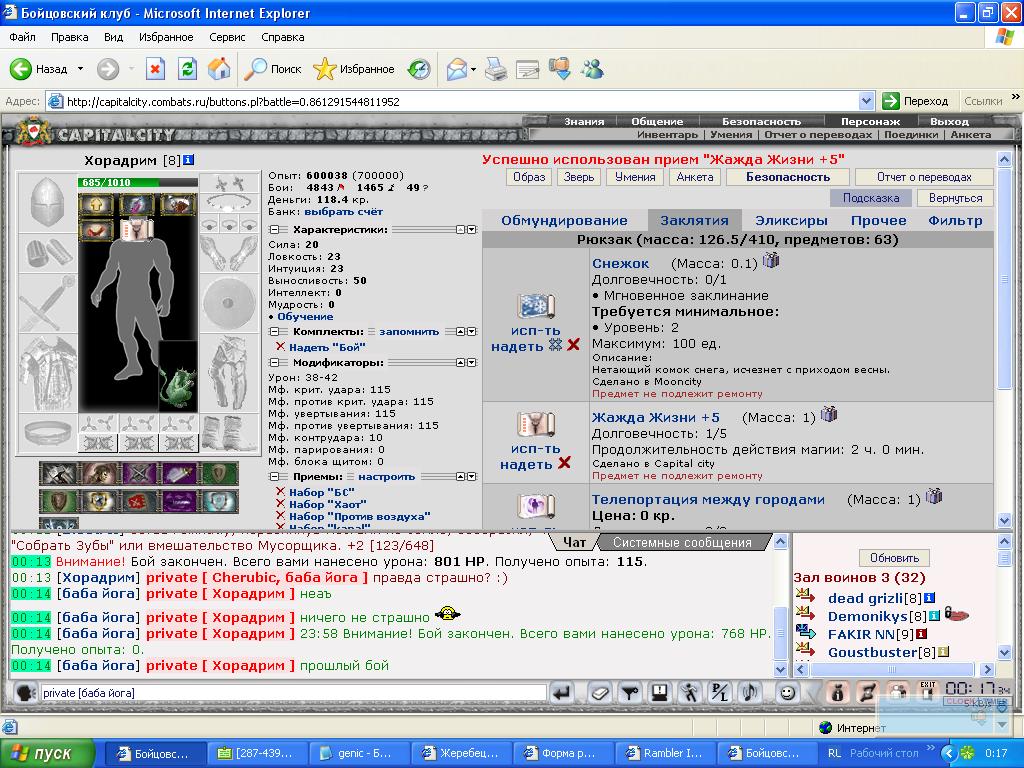Click the red X to discard Снежок
The image size is (1024, 768).
click(x=573, y=345)
